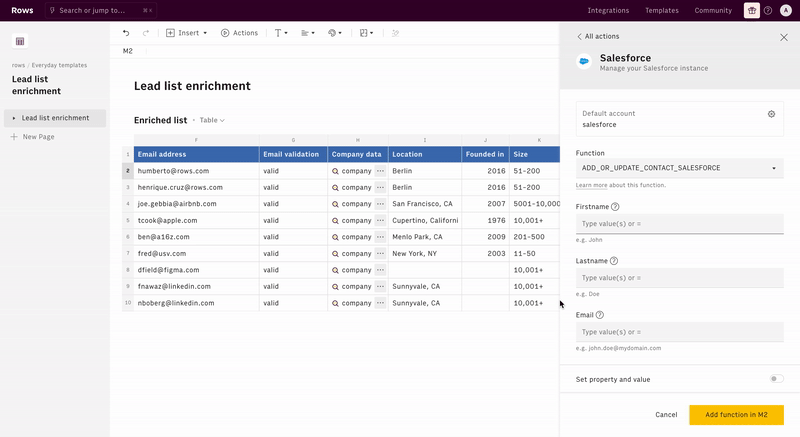
Task: Click the Salesforce cloud logo
Action: pos(584,62)
